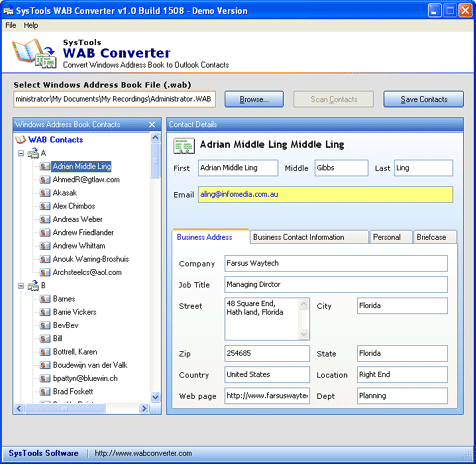This screenshot has height=465, width=476.
Task: Click the WAB Contacts book icon
Action: point(20,140)
